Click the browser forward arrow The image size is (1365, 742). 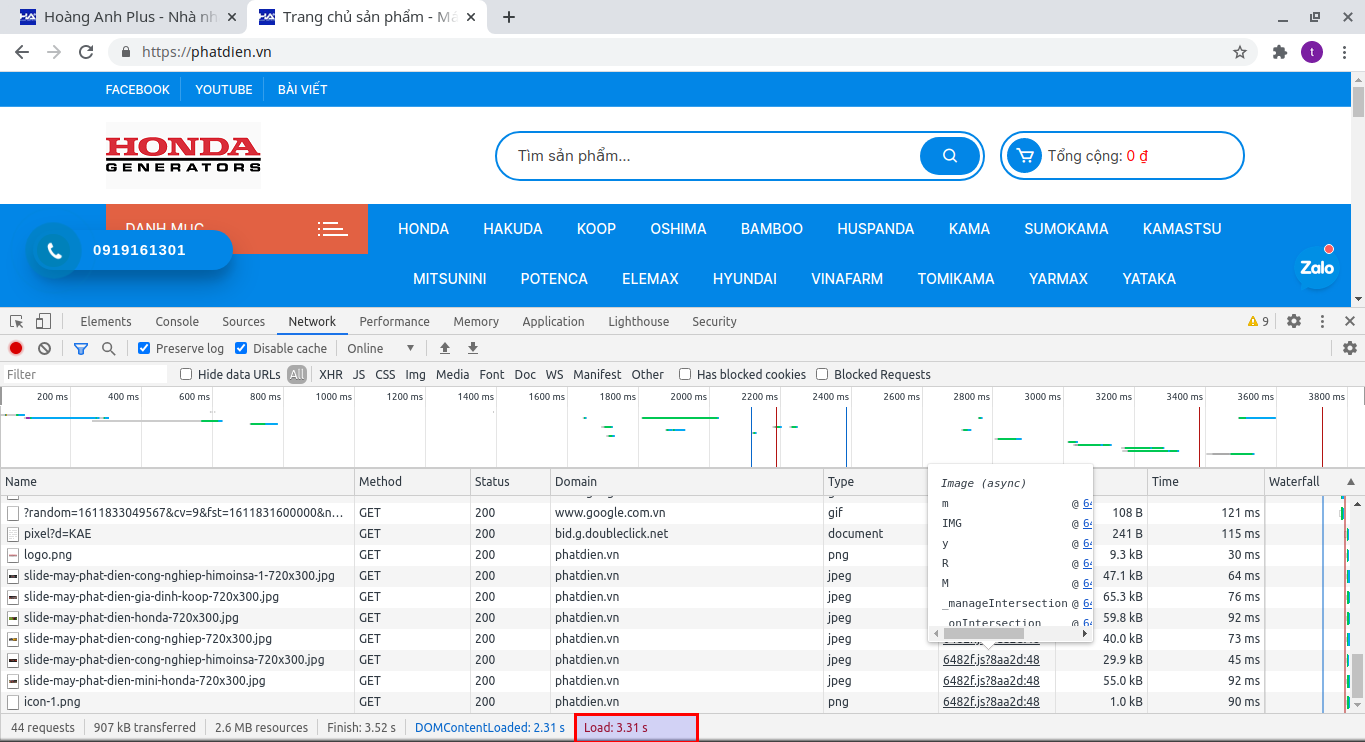pos(54,52)
